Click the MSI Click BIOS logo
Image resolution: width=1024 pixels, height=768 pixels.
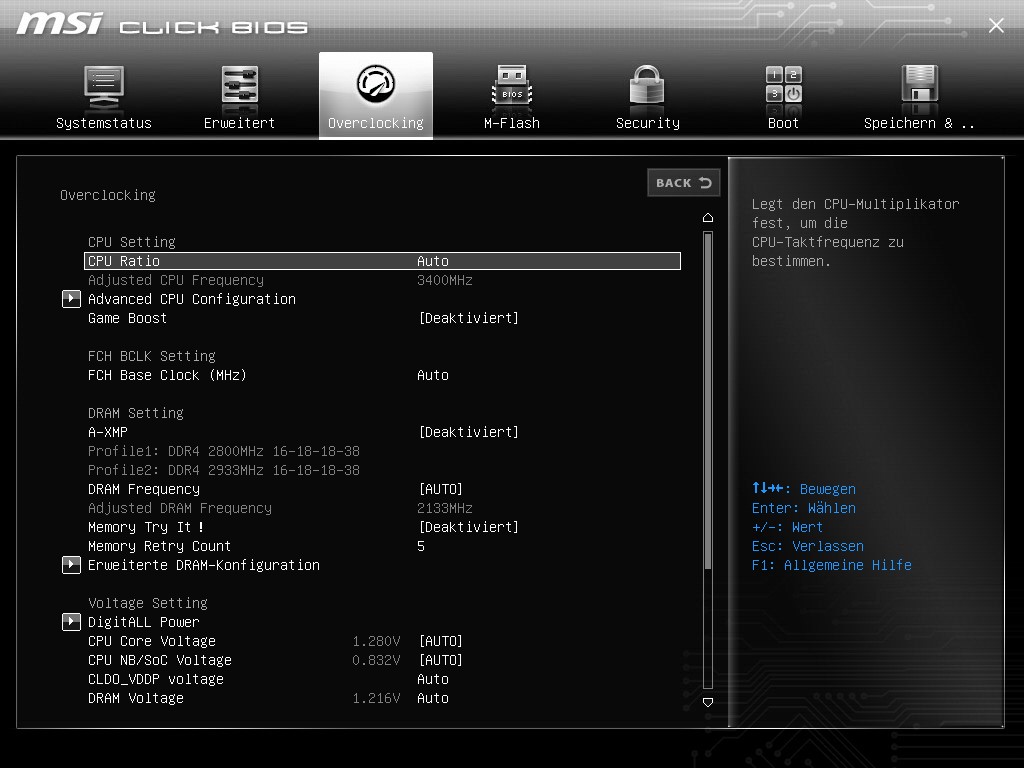161,25
